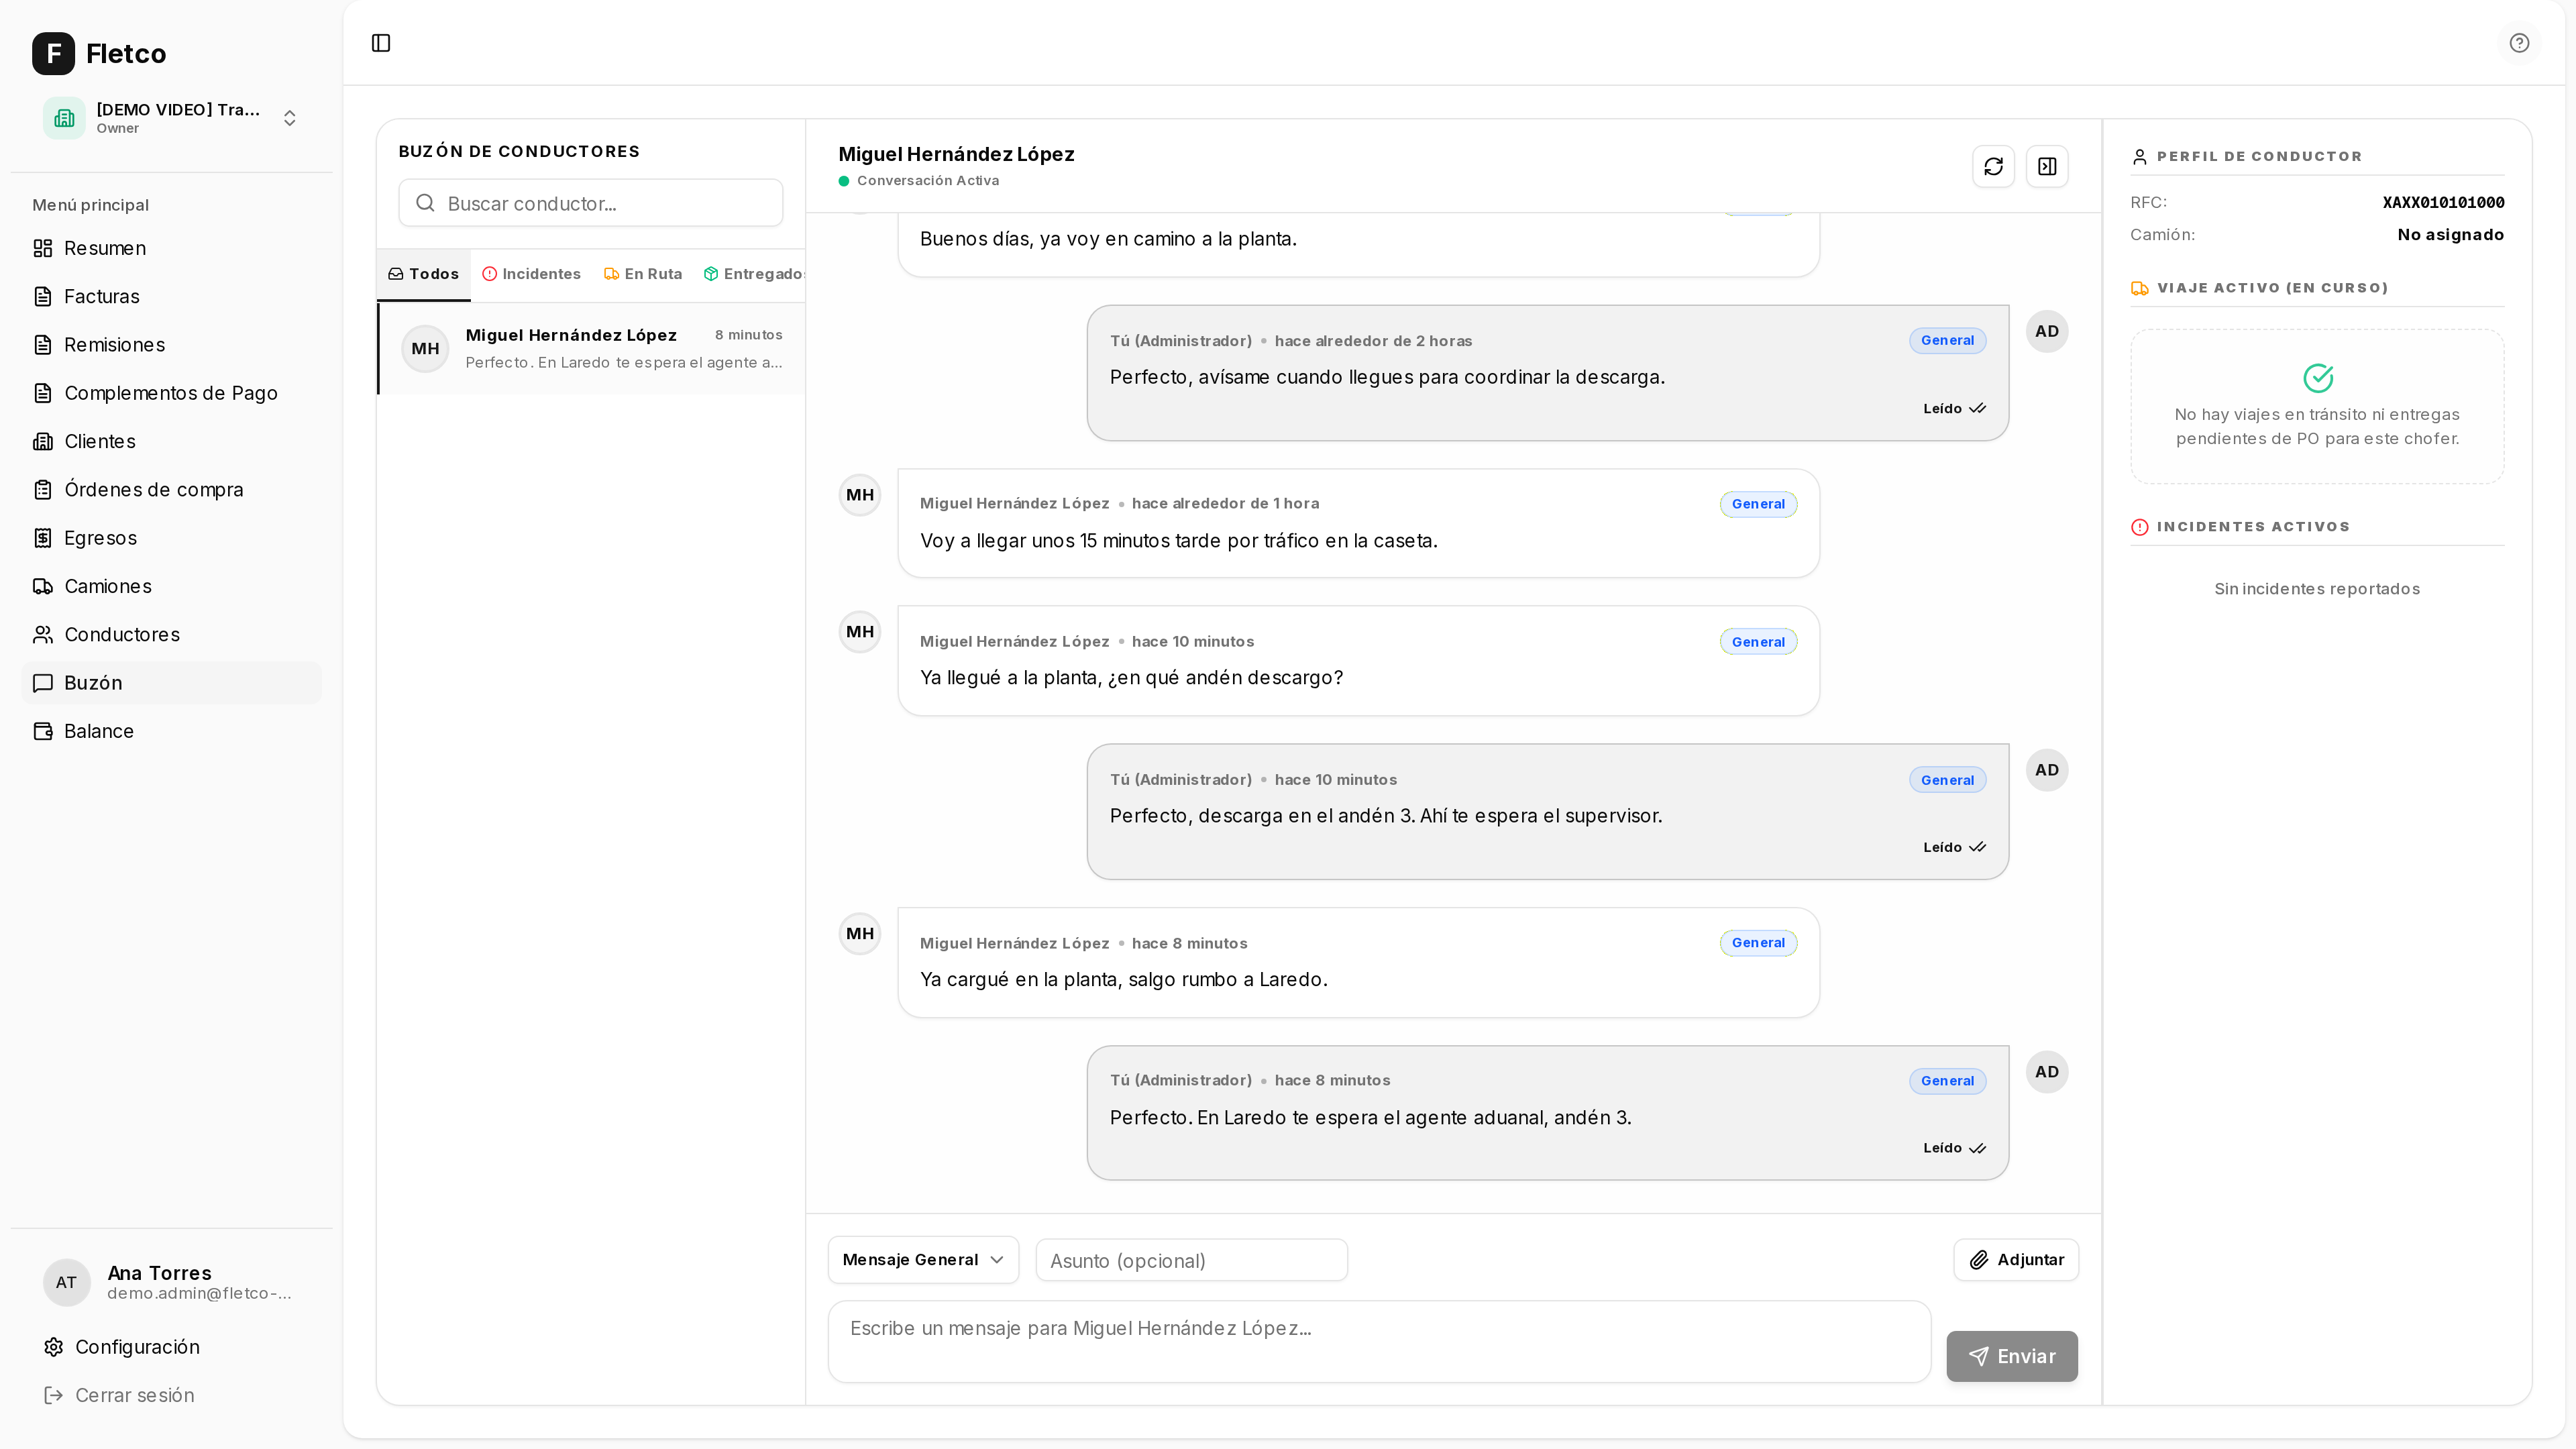Click the Enviar send button
Image resolution: width=2576 pixels, height=1449 pixels.
pyautogui.click(x=2012, y=1356)
